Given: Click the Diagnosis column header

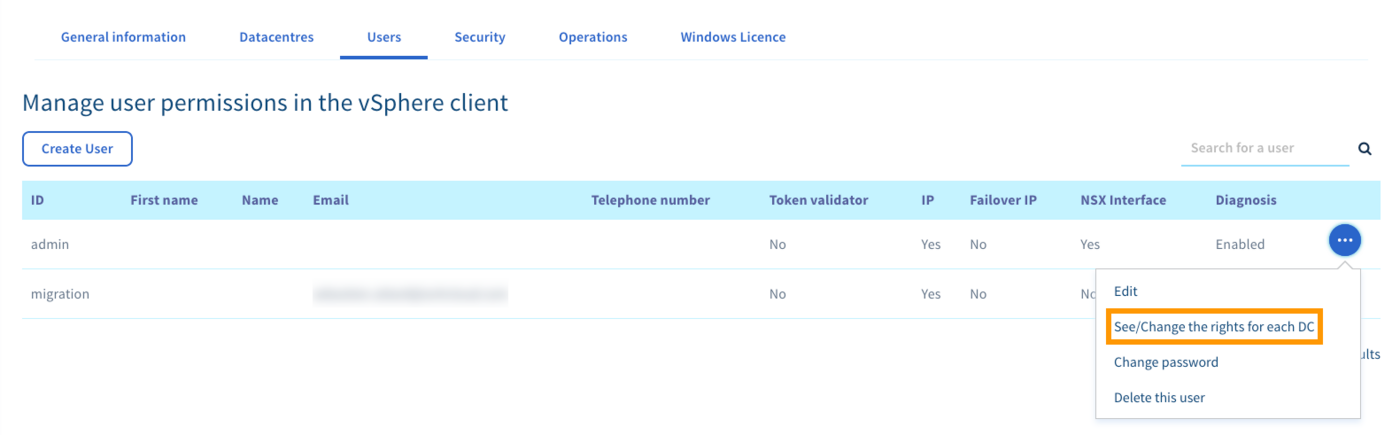Looking at the screenshot, I should (x=1246, y=200).
